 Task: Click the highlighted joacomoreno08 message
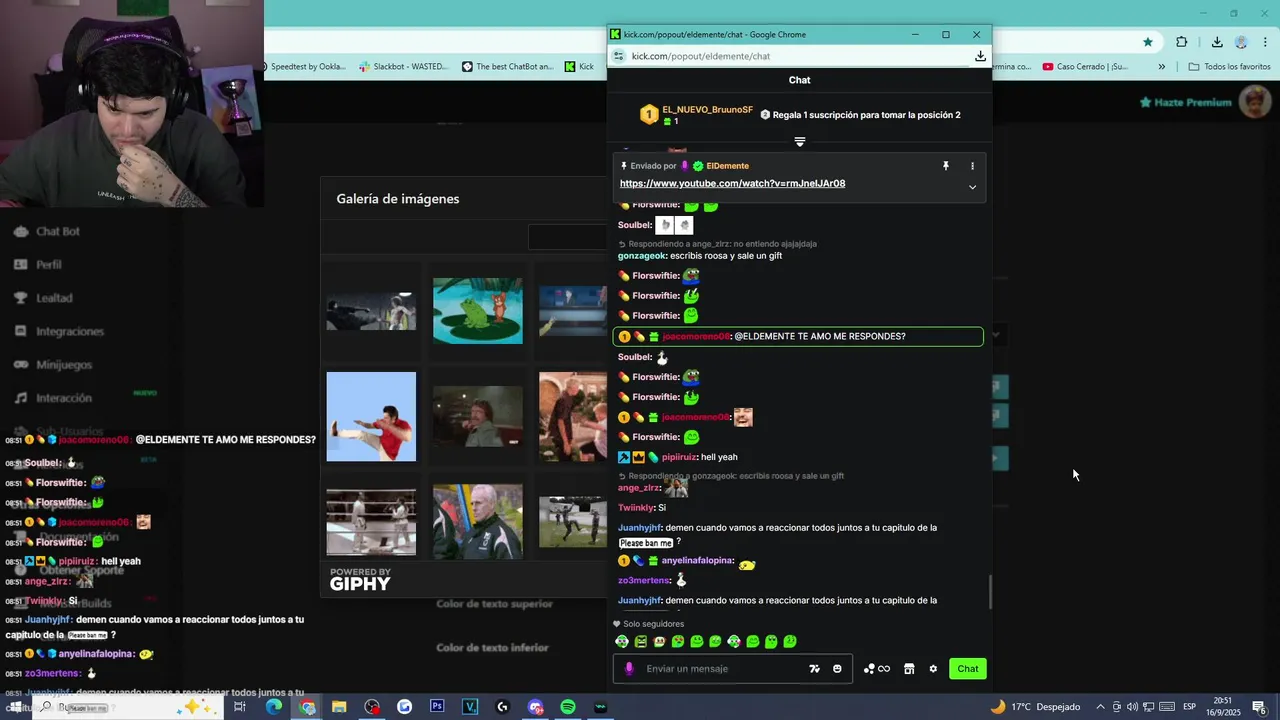tap(798, 337)
